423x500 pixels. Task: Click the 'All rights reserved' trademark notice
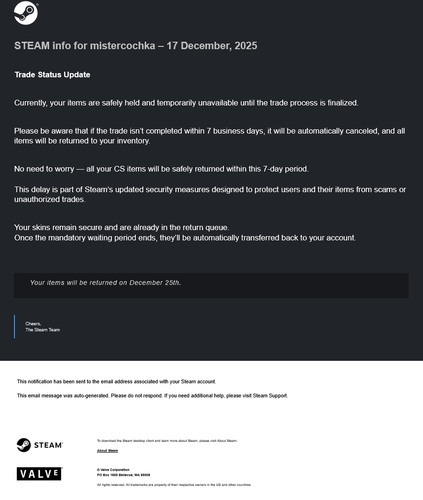click(174, 485)
